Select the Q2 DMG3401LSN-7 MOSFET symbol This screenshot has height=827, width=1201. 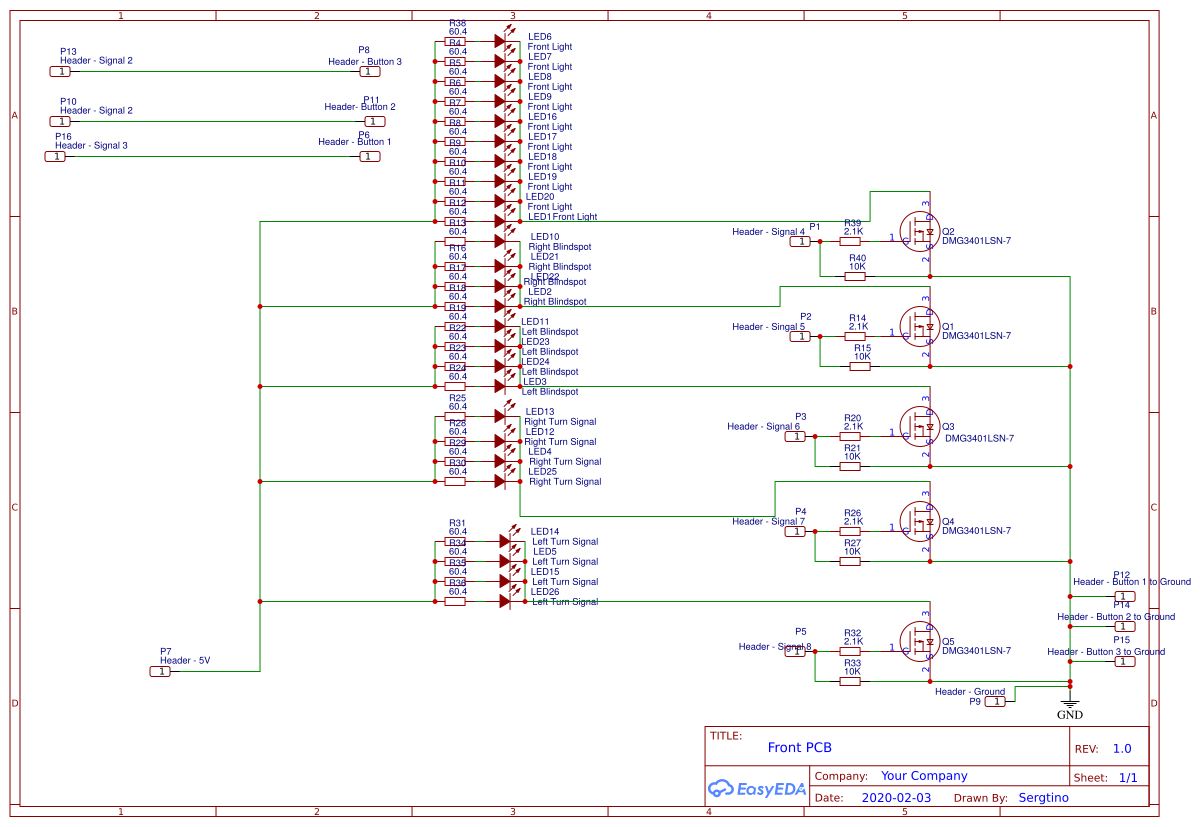[x=921, y=232]
